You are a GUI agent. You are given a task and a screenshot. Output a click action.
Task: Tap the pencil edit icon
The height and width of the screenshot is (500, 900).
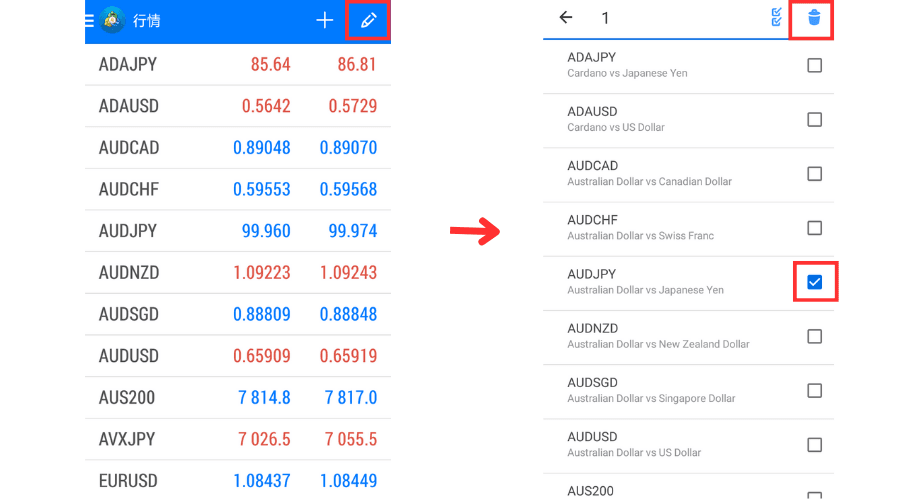point(368,20)
